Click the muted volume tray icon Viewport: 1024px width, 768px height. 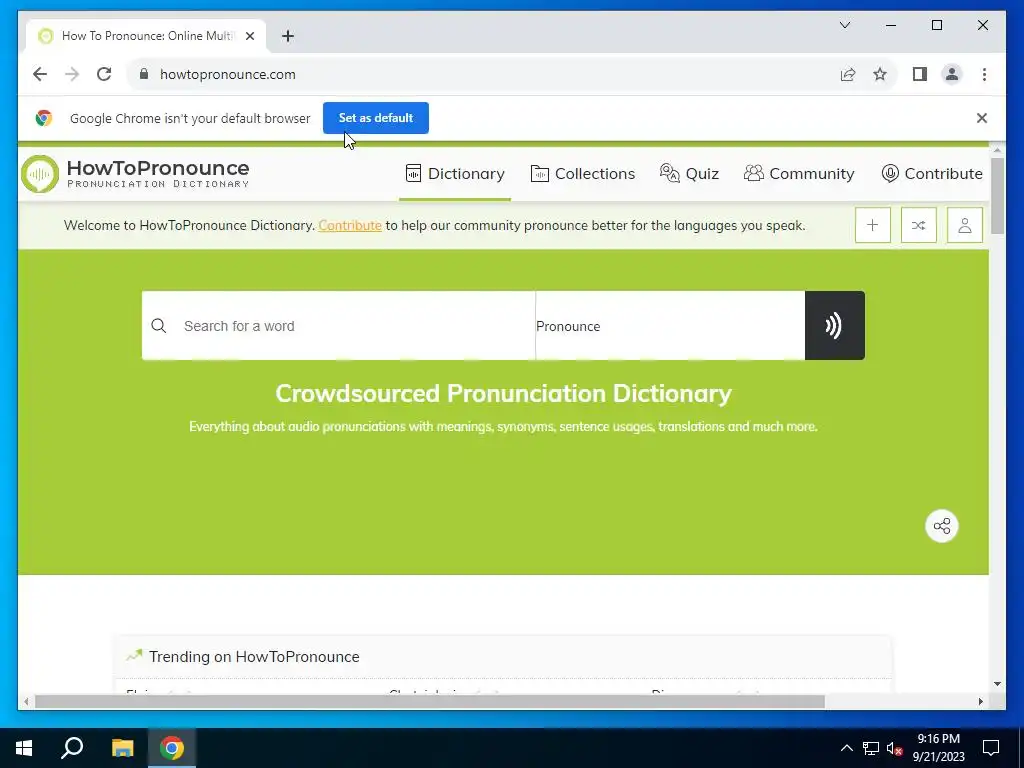point(895,748)
